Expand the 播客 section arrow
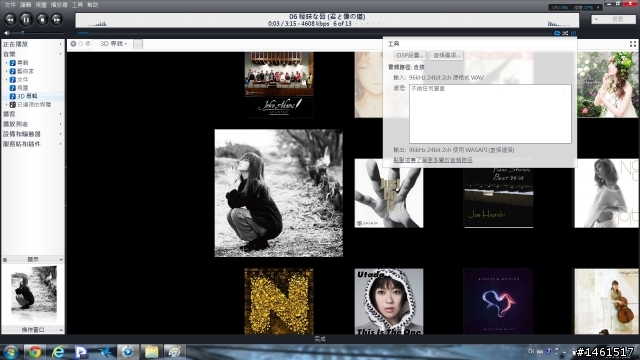640x360 pixels. point(60,114)
